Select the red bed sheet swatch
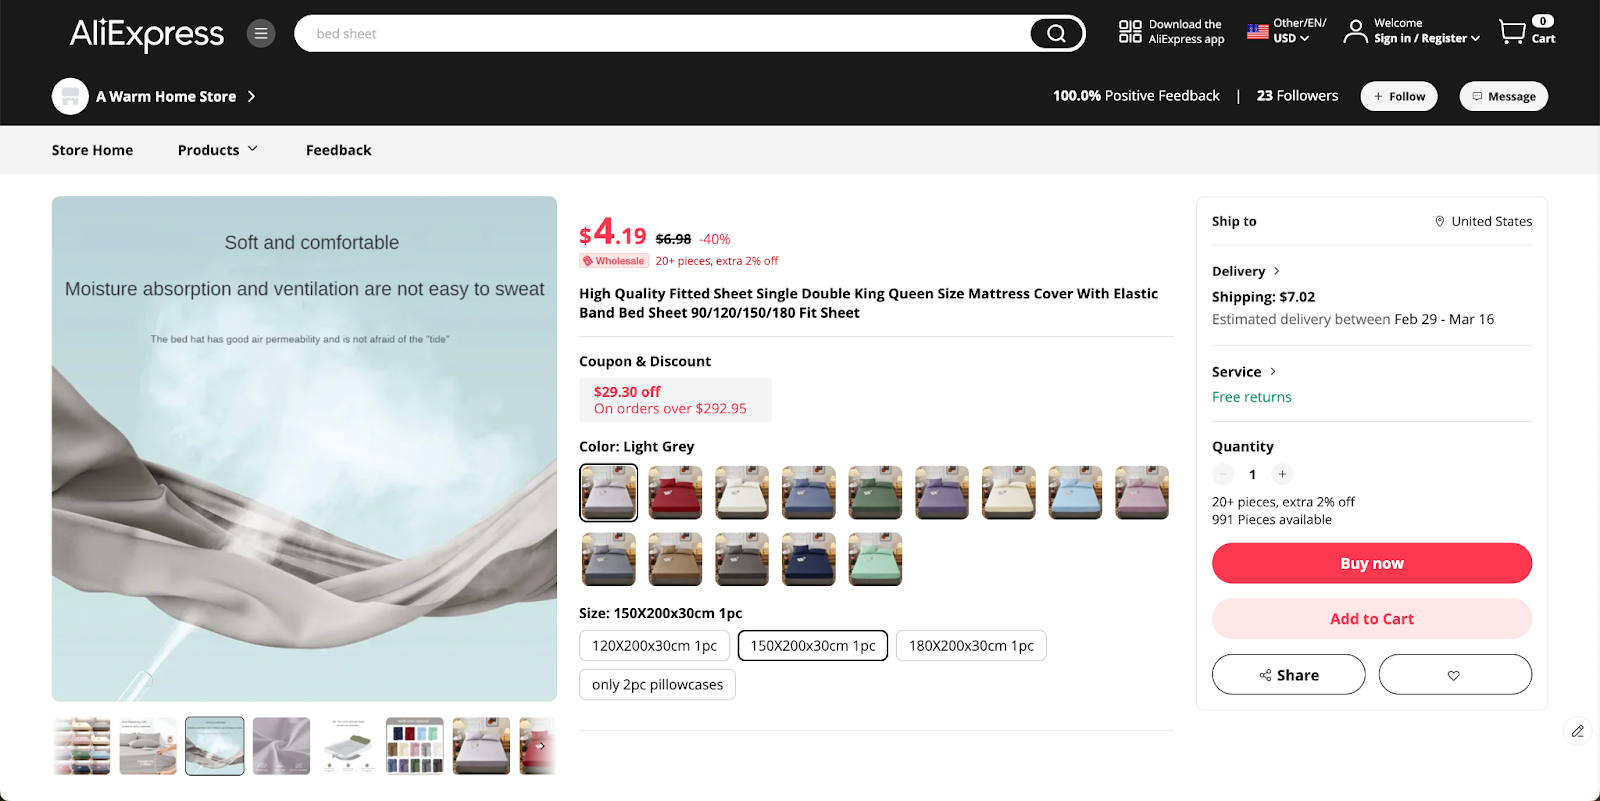The width and height of the screenshot is (1600, 801). [x=675, y=492]
